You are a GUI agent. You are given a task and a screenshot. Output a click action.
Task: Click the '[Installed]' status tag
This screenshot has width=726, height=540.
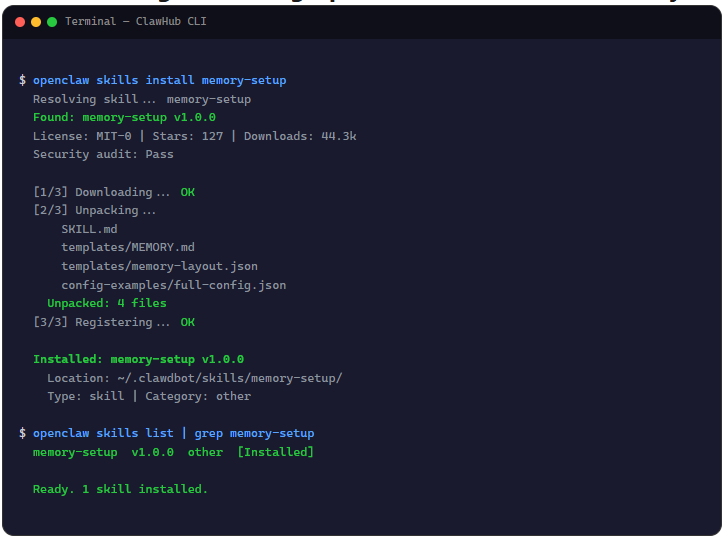(x=275, y=452)
